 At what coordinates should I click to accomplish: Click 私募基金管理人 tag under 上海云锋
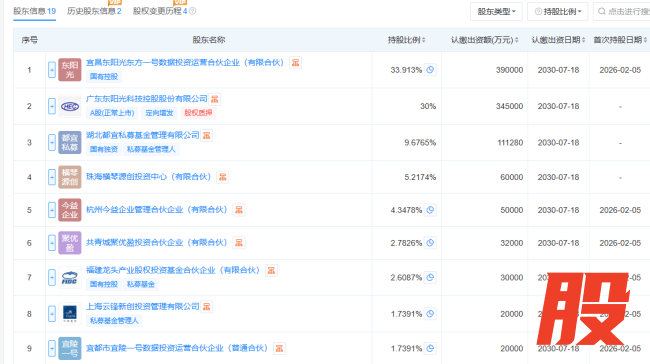tap(114, 320)
